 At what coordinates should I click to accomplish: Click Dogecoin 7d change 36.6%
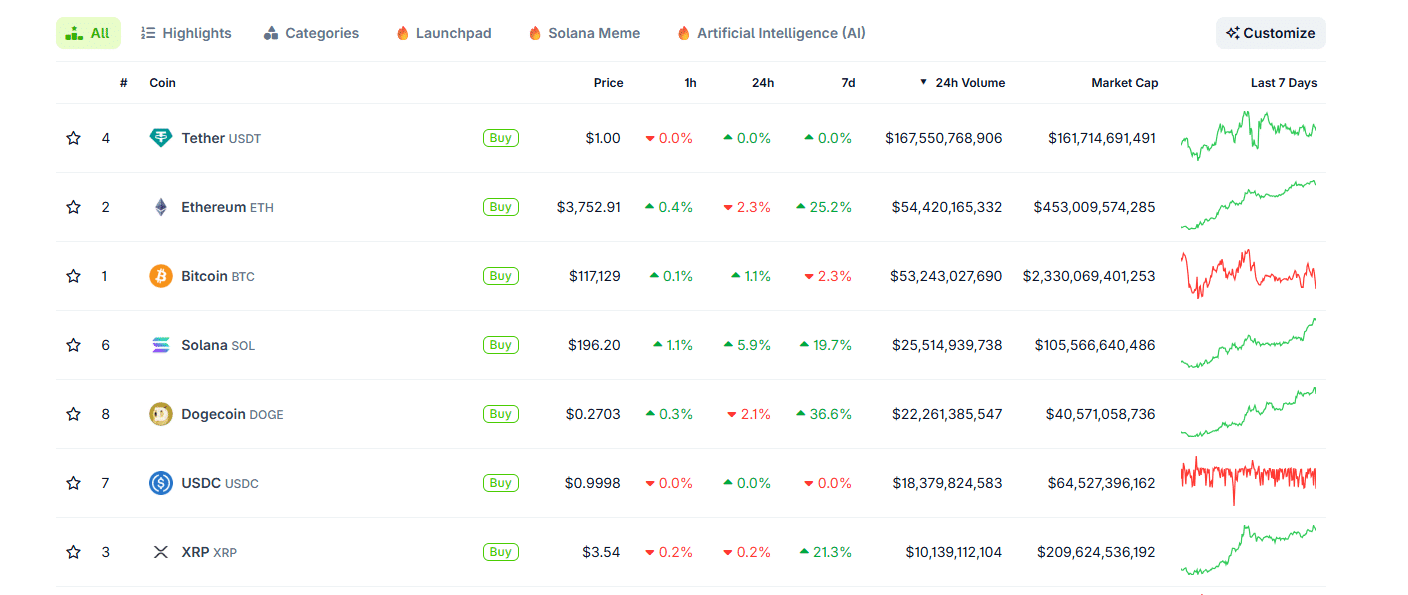tap(824, 414)
